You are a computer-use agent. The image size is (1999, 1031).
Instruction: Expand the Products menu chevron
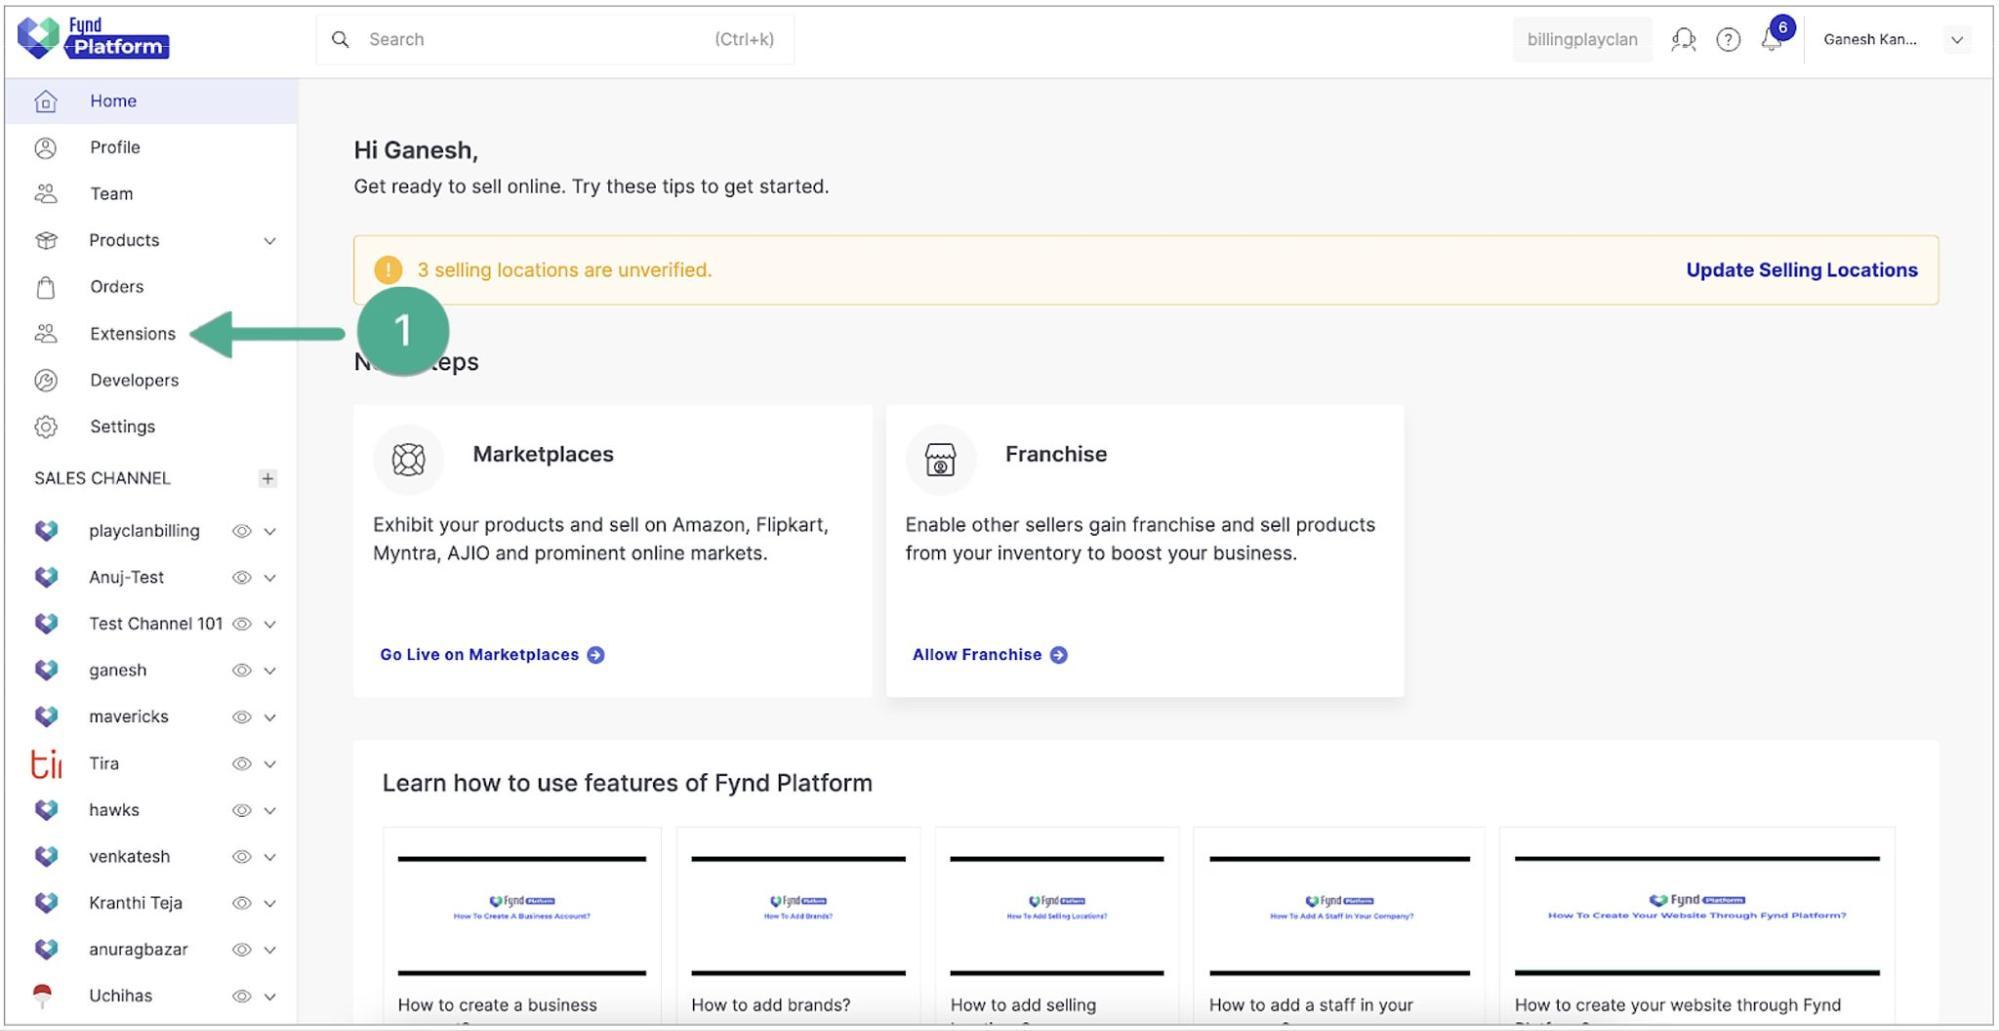coord(270,241)
